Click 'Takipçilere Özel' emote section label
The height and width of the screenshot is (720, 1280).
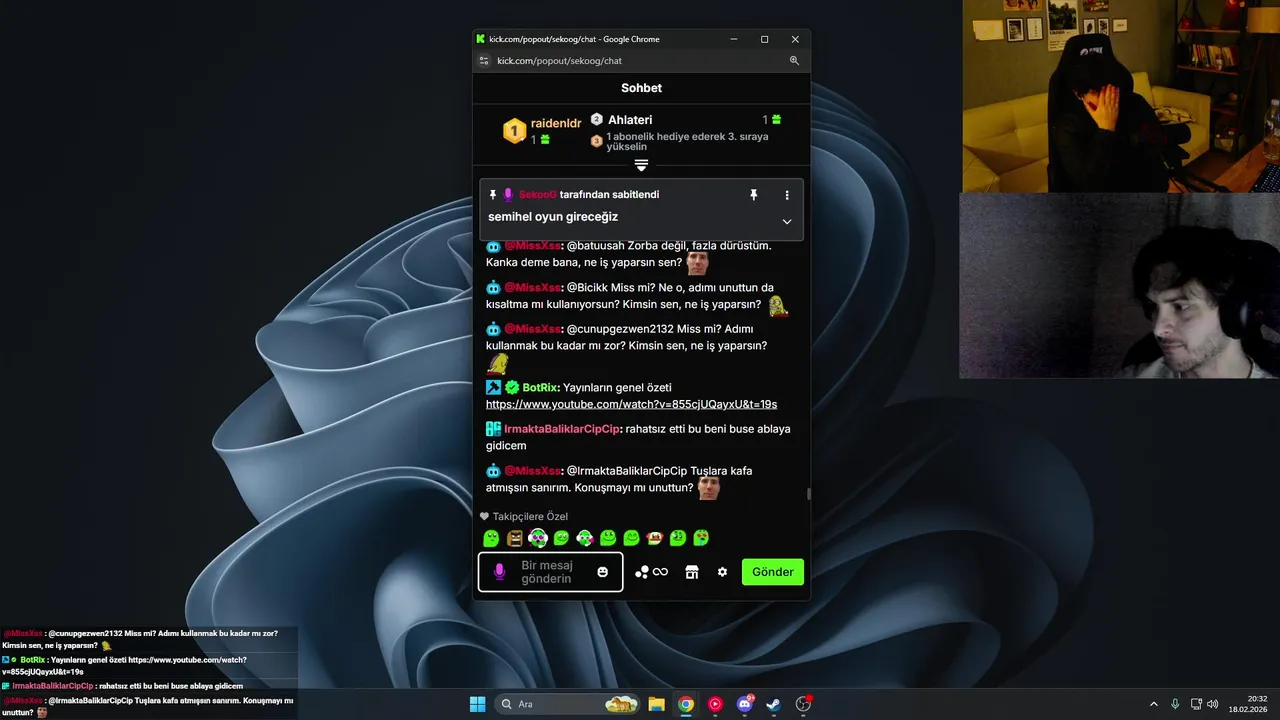point(530,517)
